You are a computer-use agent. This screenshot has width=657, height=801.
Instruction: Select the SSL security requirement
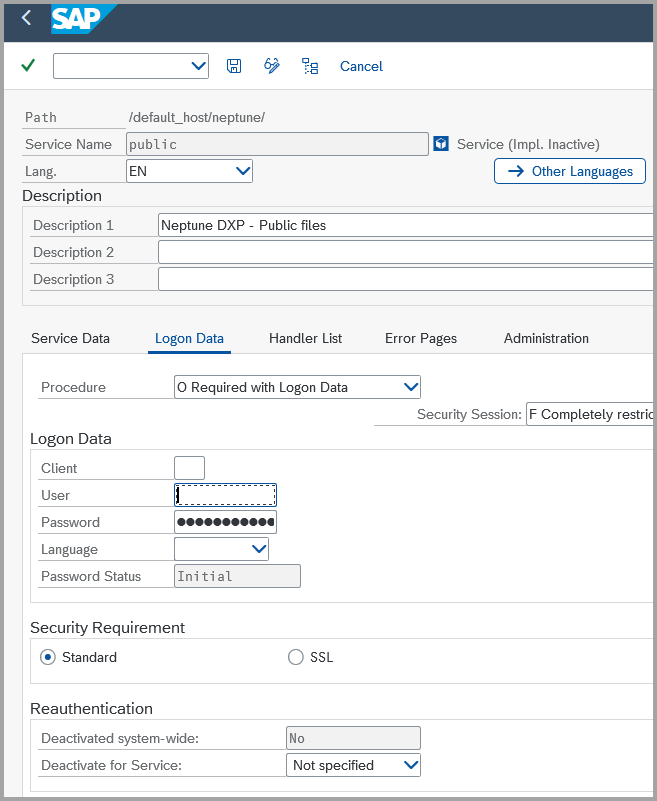pos(296,657)
